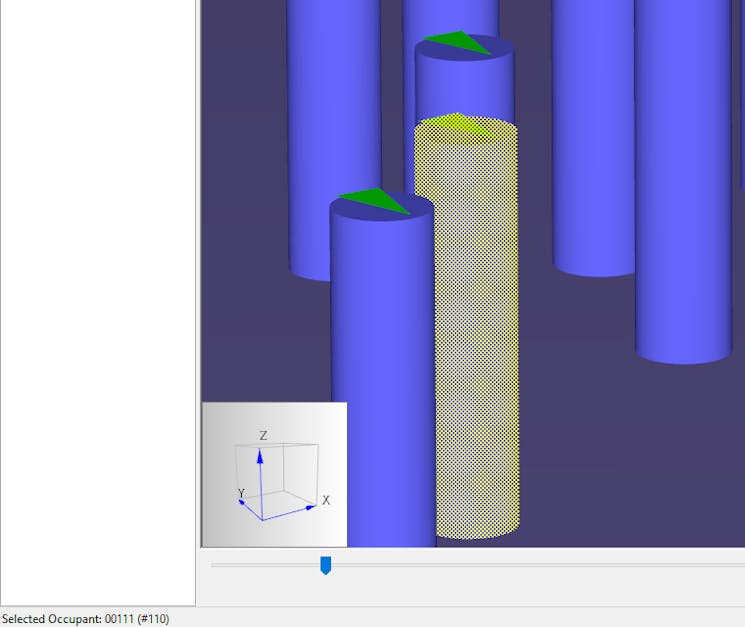Click green arrow atop front-left blue cylinder
The width and height of the screenshot is (745, 627).
[x=374, y=199]
